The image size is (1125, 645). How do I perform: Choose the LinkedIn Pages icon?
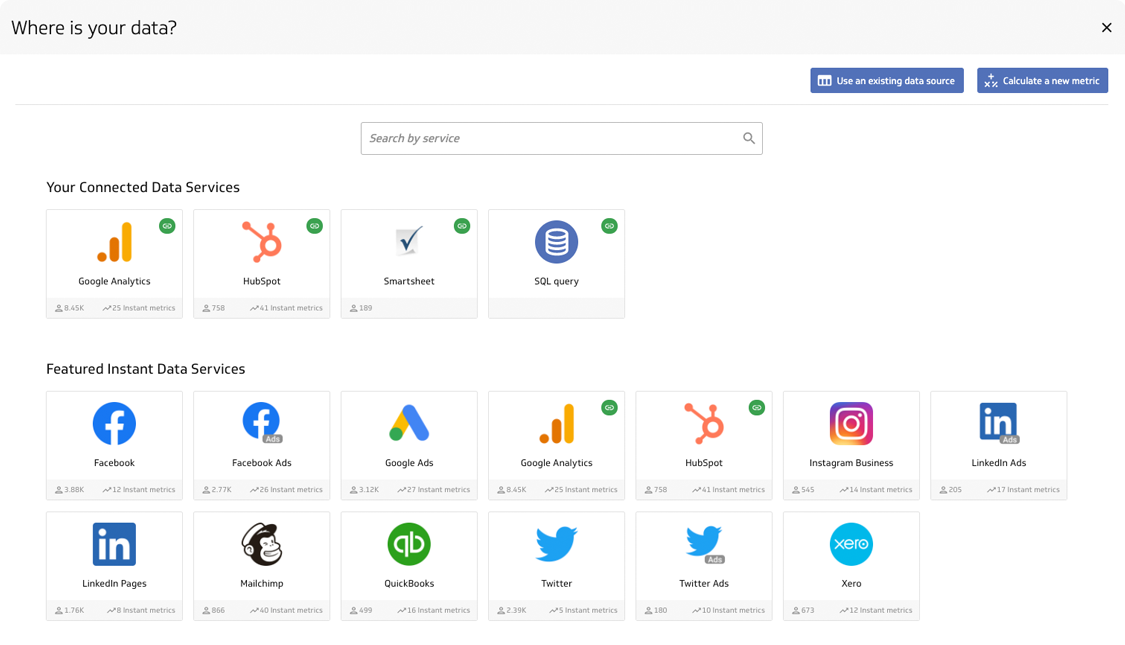[114, 544]
